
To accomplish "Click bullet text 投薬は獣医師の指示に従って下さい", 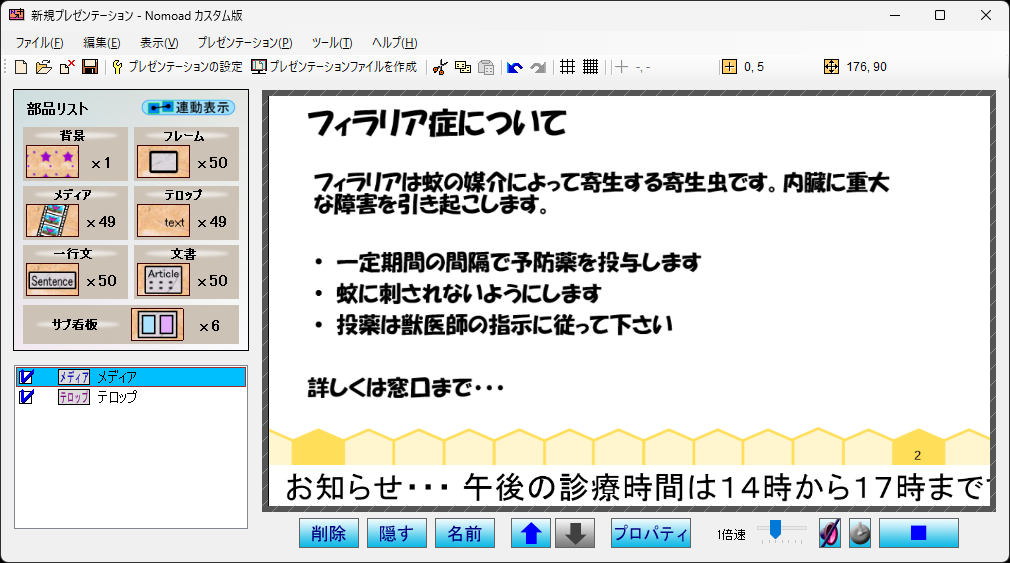I will click(504, 325).
